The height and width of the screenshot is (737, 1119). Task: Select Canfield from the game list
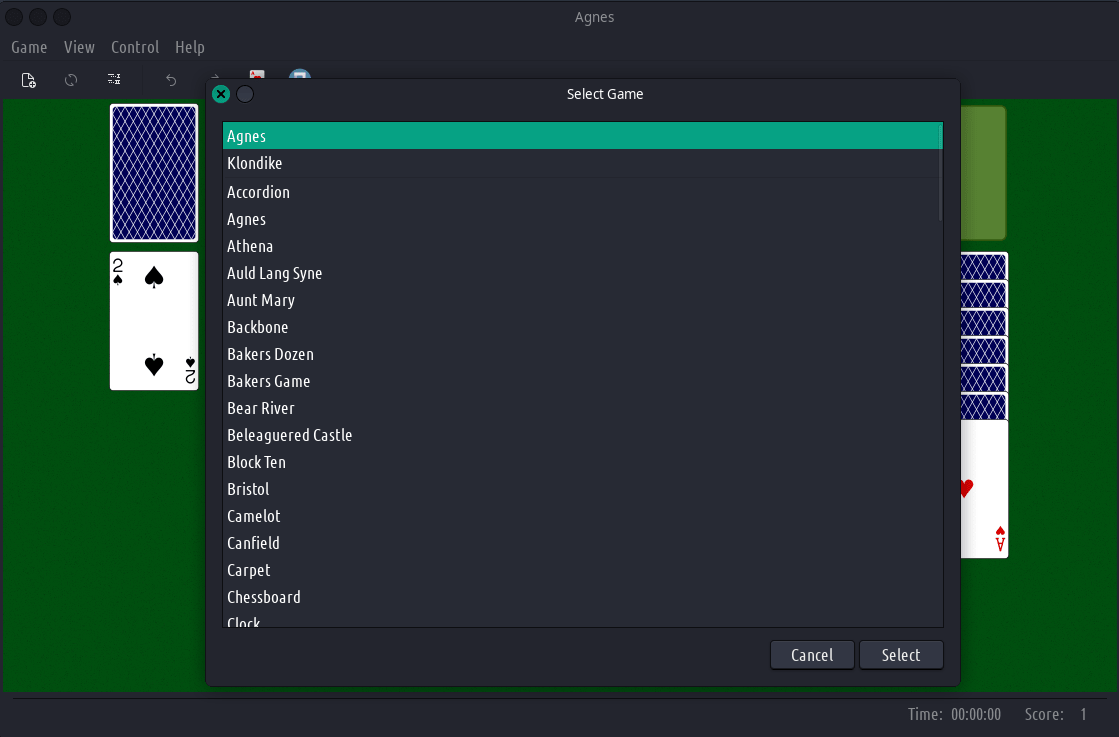253,543
